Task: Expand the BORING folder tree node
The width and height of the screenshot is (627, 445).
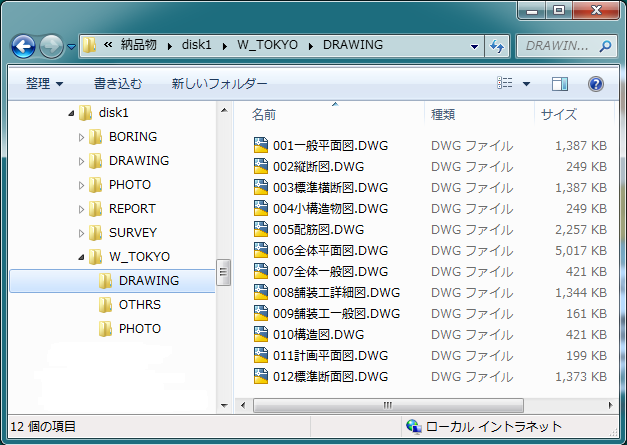Action: [x=82, y=137]
